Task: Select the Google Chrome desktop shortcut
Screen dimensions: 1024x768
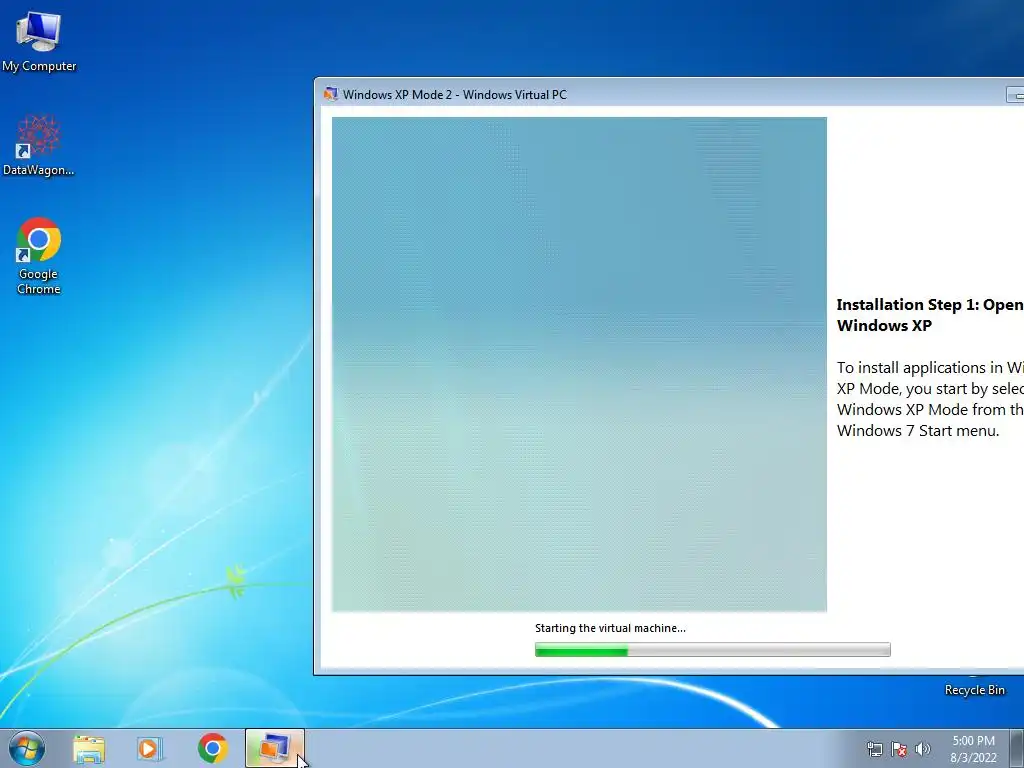Action: coord(39,256)
